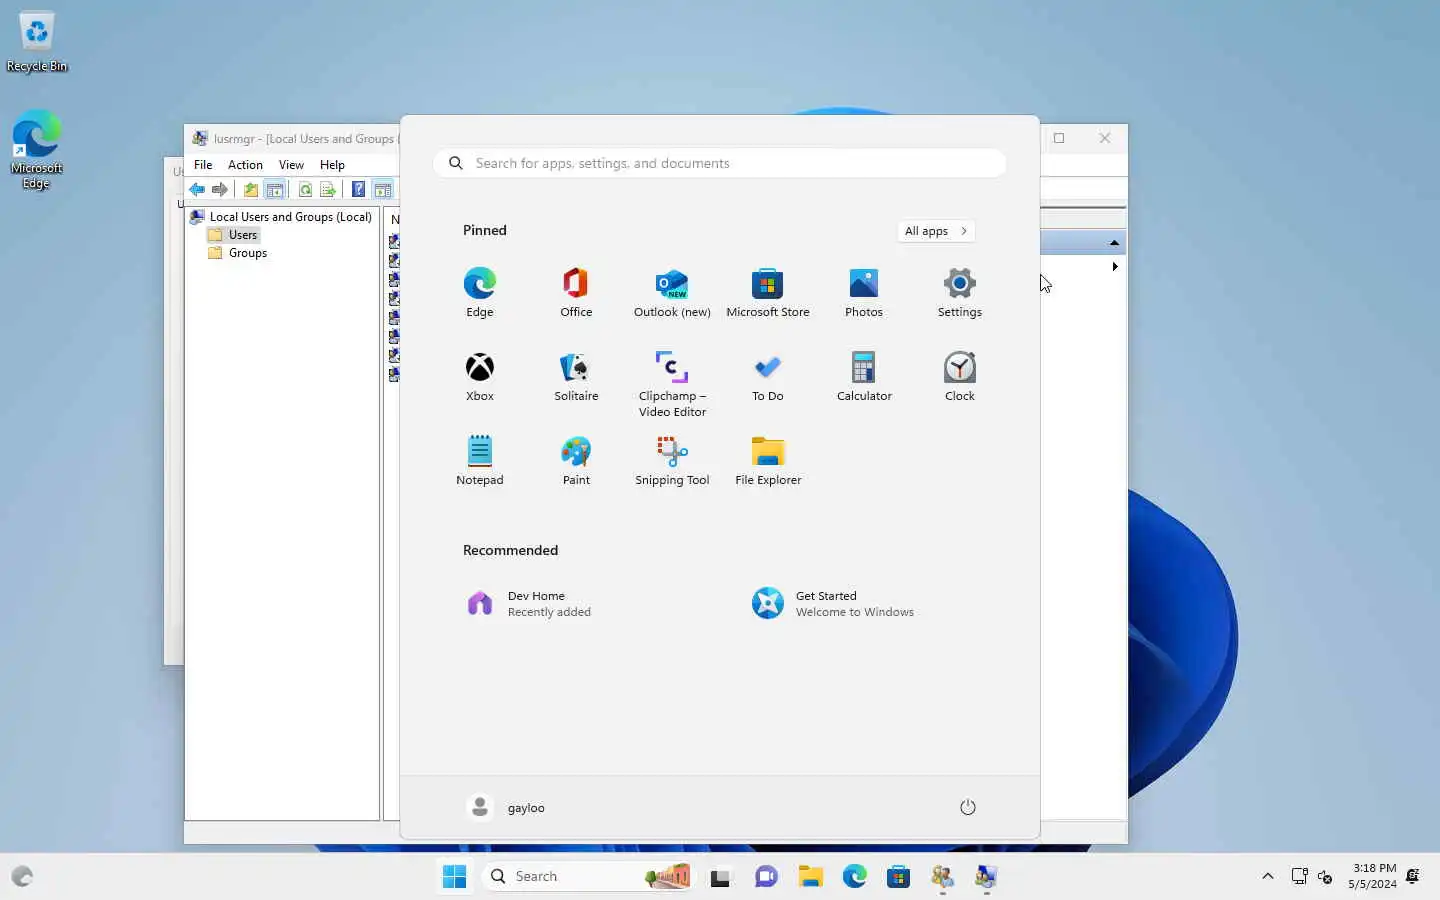Viewport: 1440px width, 900px height.
Task: Click the Forward arrow in lusrmgr toolbar
Action: tap(220, 190)
